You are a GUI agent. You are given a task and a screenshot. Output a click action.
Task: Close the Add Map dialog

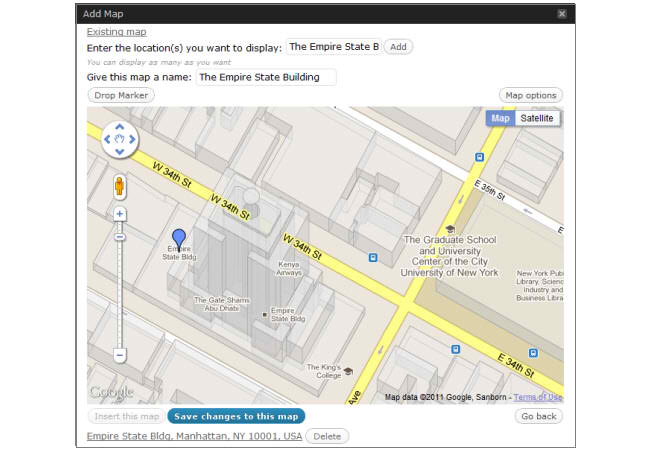[562, 14]
